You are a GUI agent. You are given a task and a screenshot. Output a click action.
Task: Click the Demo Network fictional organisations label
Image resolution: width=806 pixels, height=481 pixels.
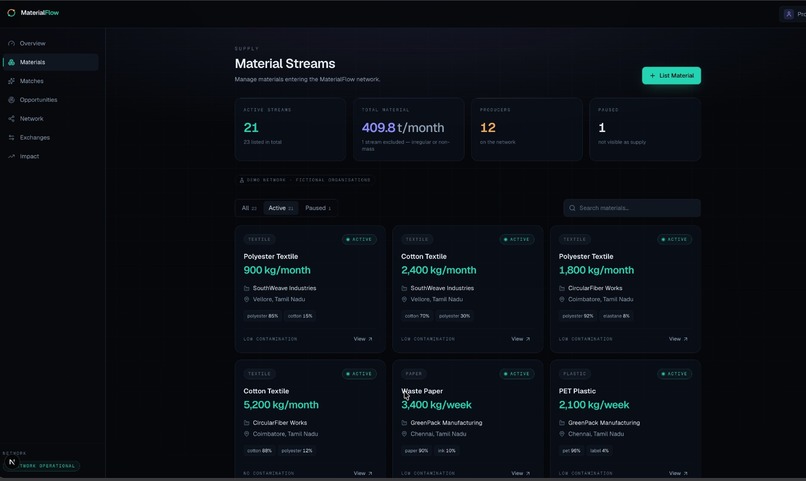pyautogui.click(x=305, y=180)
